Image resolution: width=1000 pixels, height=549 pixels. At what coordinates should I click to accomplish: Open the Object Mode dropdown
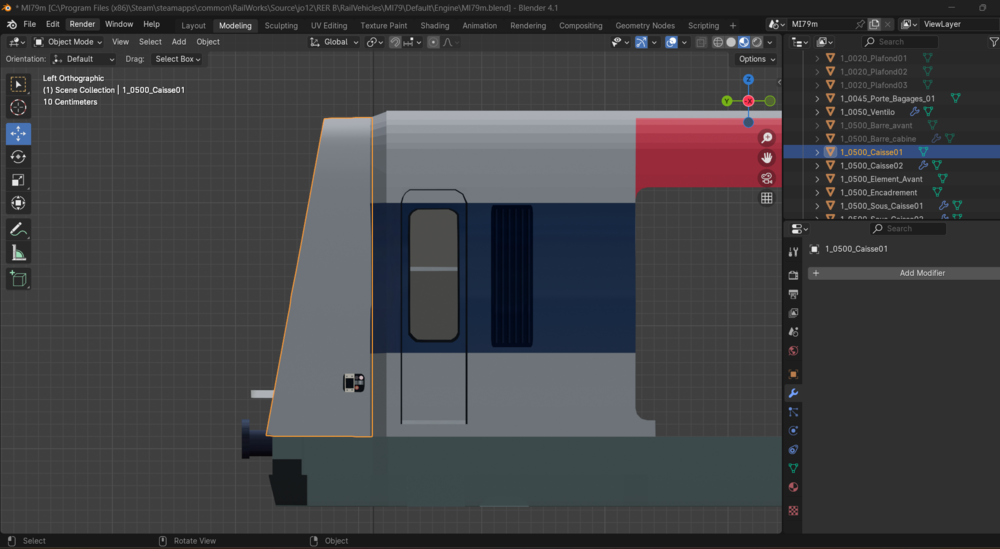(68, 42)
